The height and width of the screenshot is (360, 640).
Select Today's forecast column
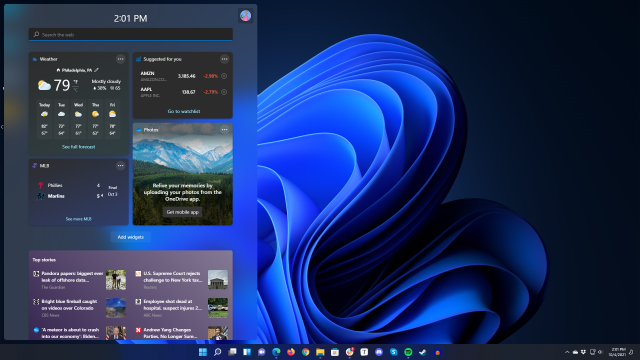pos(44,119)
